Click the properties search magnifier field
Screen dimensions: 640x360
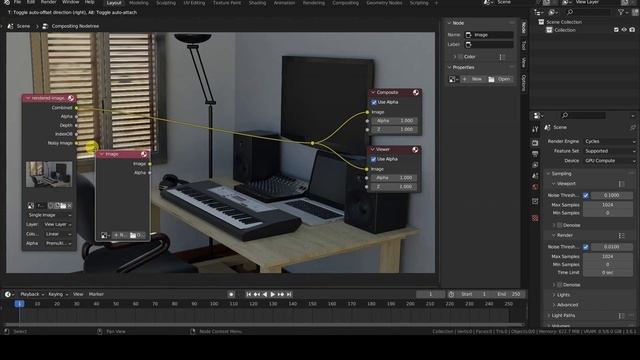click(582, 116)
